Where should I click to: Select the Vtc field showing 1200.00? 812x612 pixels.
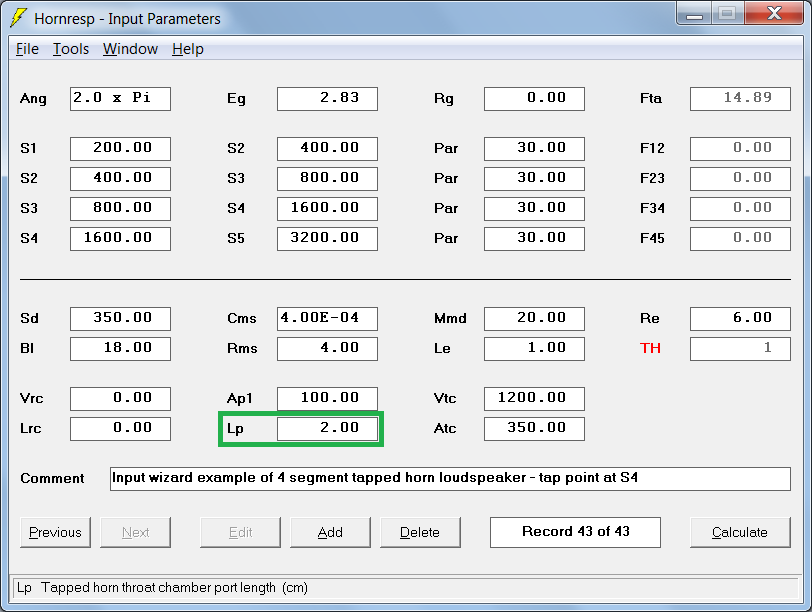[534, 399]
